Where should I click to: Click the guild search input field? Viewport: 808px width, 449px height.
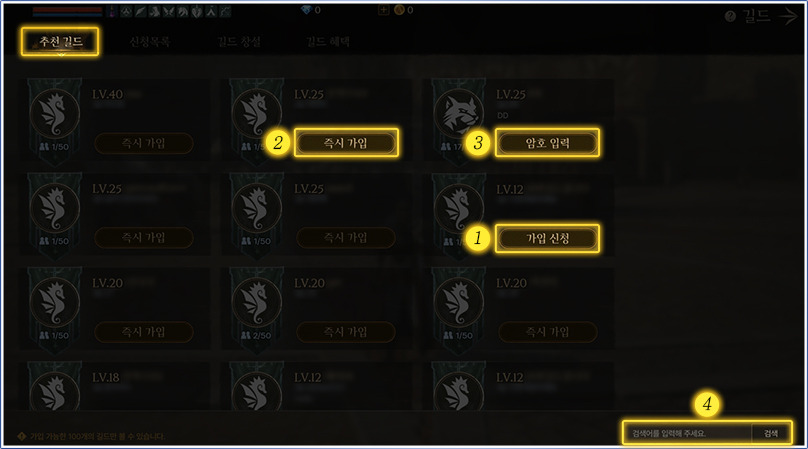click(687, 433)
